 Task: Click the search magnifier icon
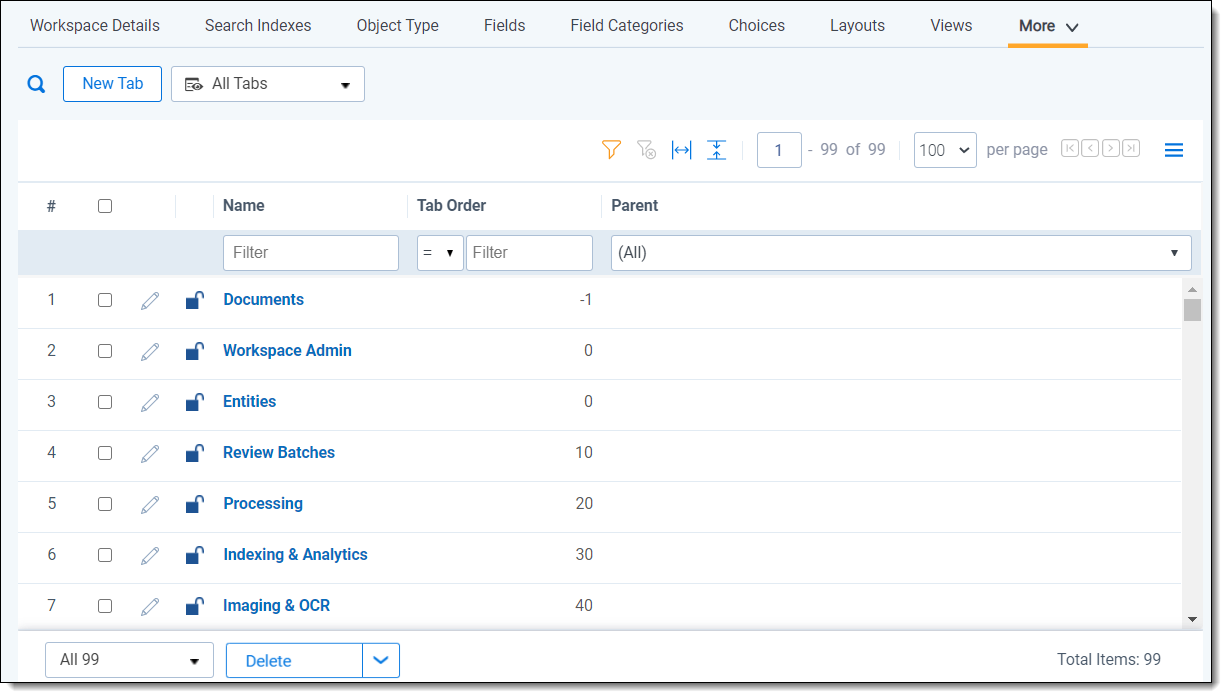(x=36, y=84)
